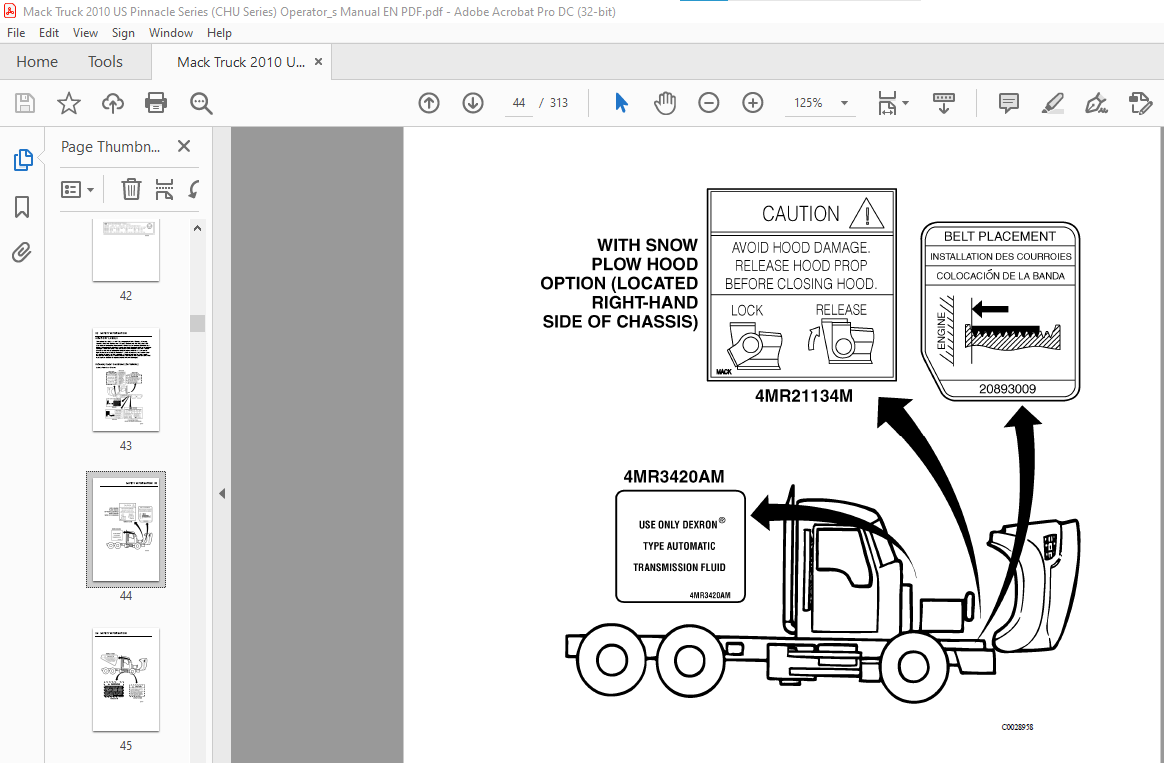Open the Attachments paperclip panel
This screenshot has width=1164, height=763.
[x=22, y=253]
